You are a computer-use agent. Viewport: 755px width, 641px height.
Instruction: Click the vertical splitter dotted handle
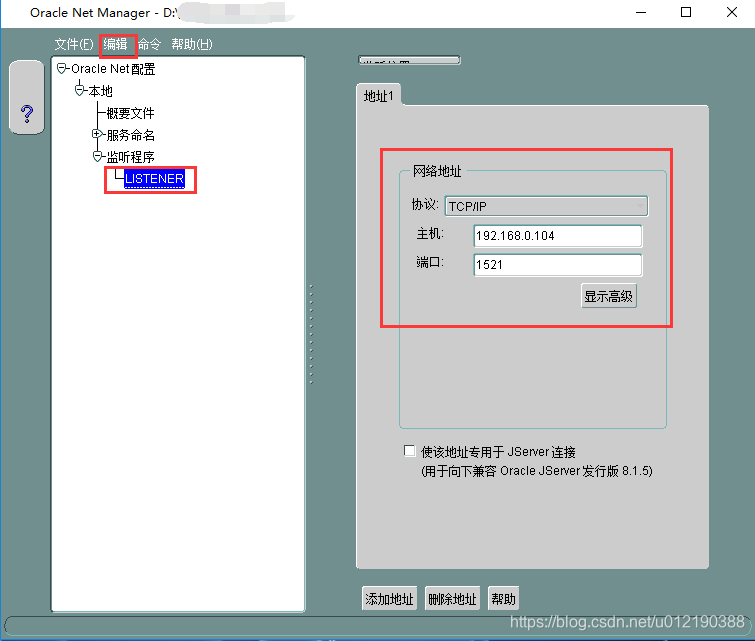coord(312,334)
